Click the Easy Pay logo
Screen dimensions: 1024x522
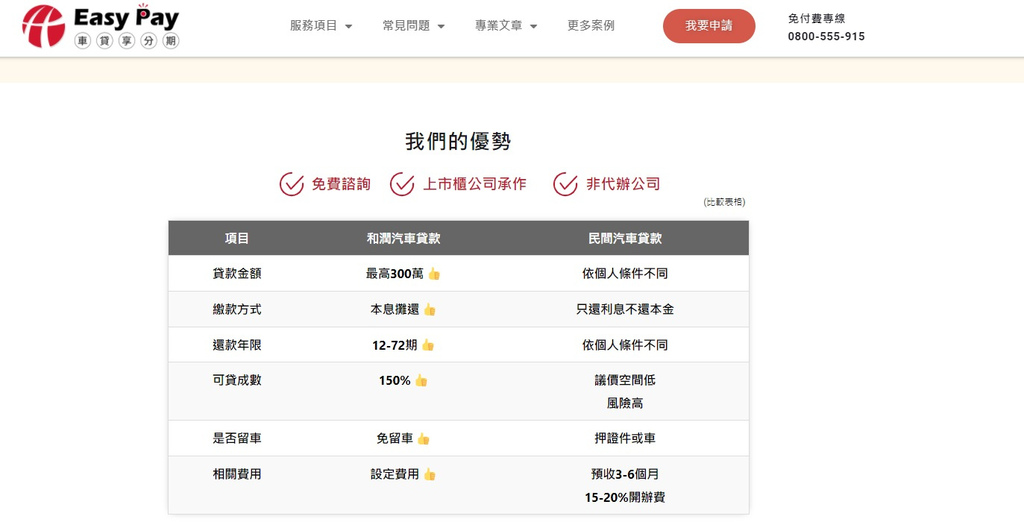point(100,27)
